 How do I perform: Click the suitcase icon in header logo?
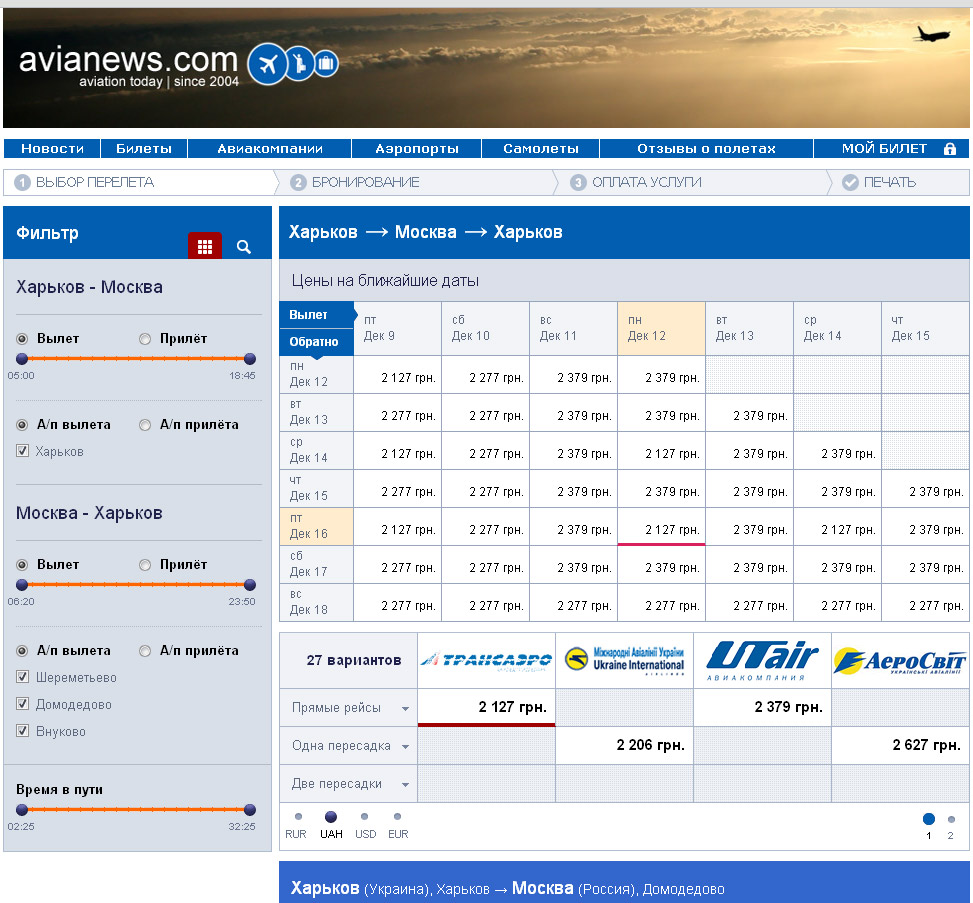325,65
